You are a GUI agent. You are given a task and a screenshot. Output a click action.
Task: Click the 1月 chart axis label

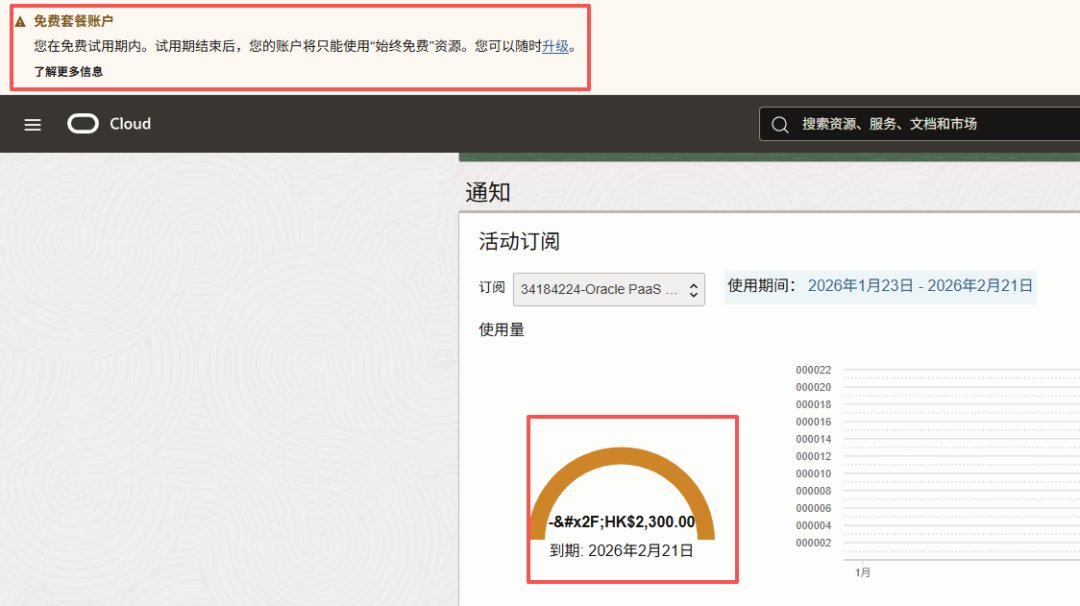(x=862, y=572)
